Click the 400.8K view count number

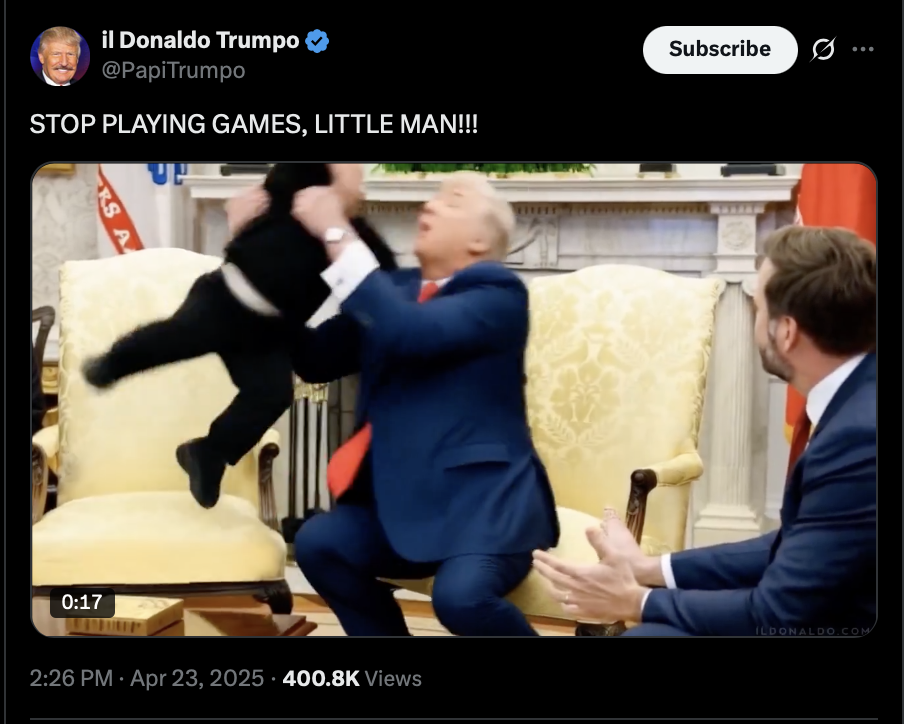coord(321,678)
